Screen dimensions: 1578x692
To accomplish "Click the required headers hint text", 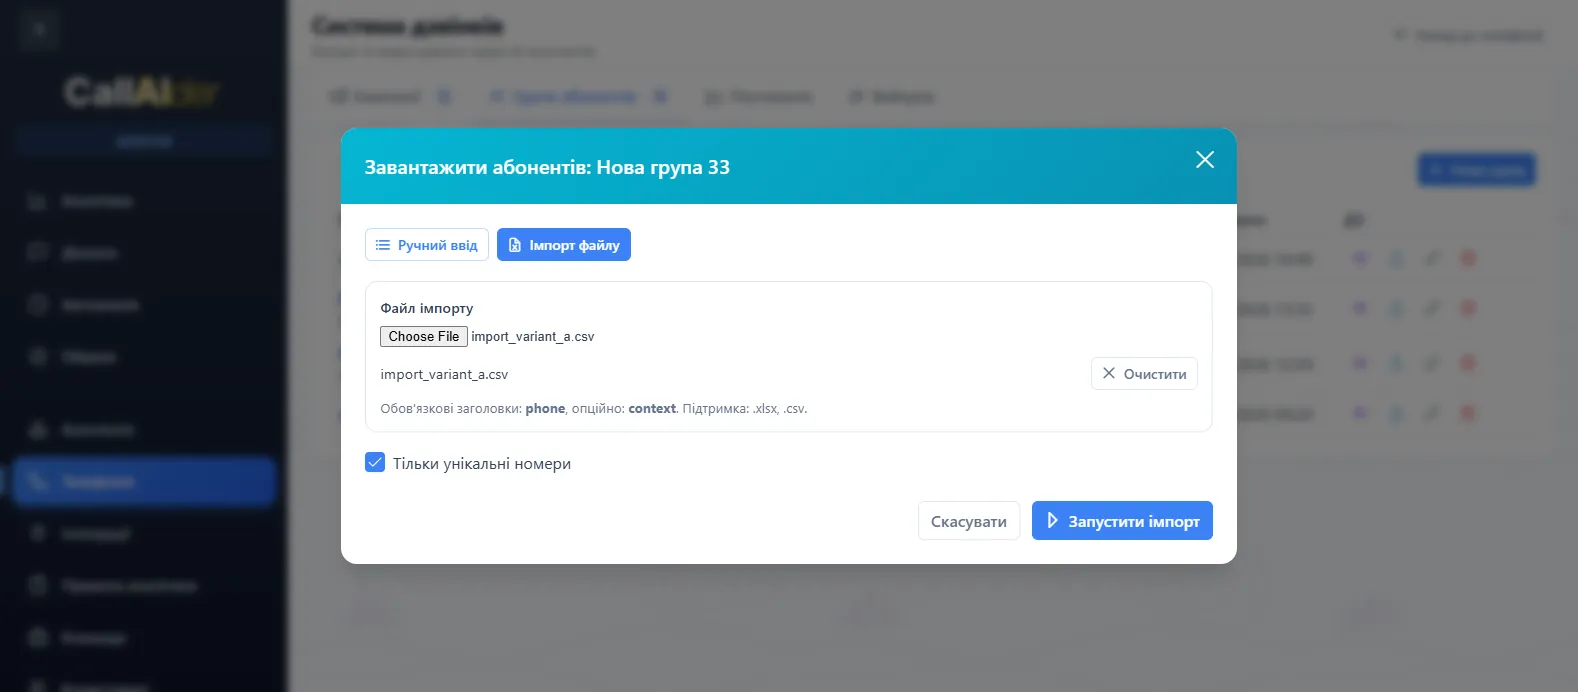I will pos(594,409).
